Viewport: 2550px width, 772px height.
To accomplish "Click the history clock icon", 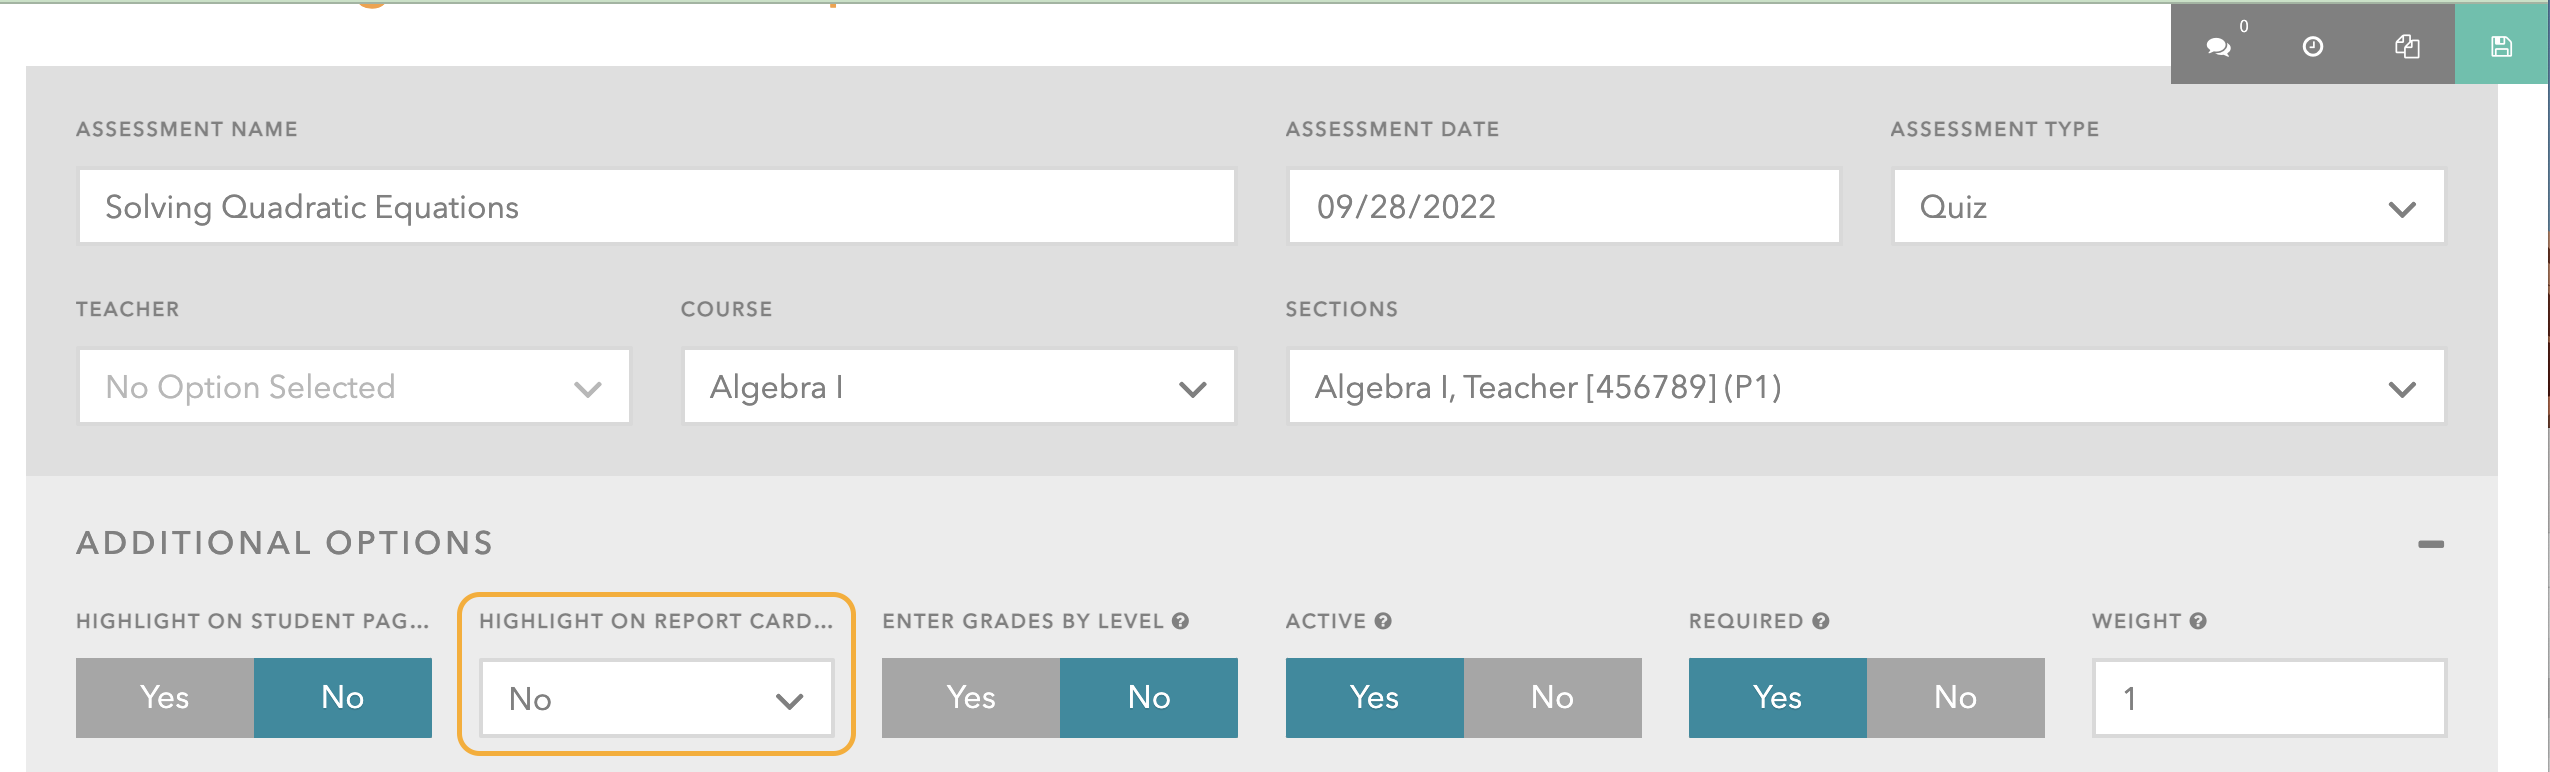I will (x=2312, y=47).
